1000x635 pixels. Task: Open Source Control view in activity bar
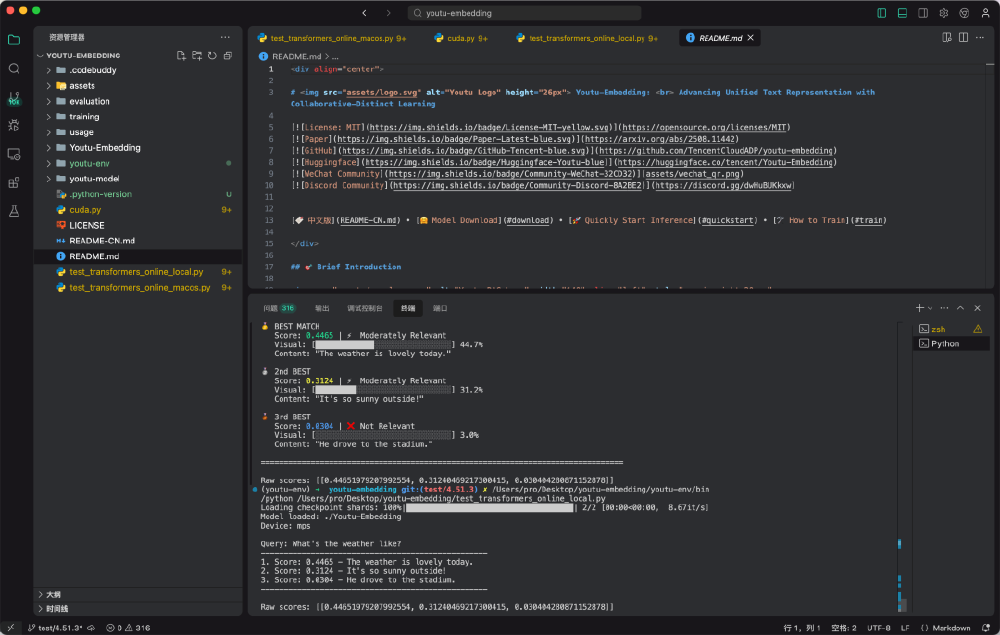tap(14, 98)
